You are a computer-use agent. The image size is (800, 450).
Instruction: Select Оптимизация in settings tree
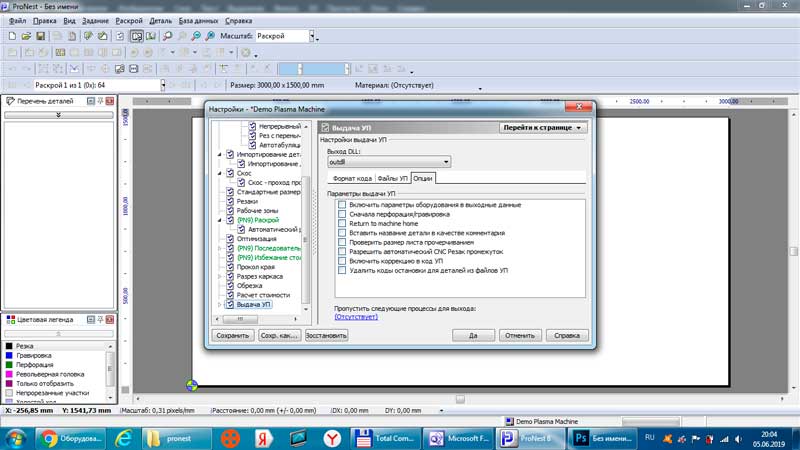(256, 239)
